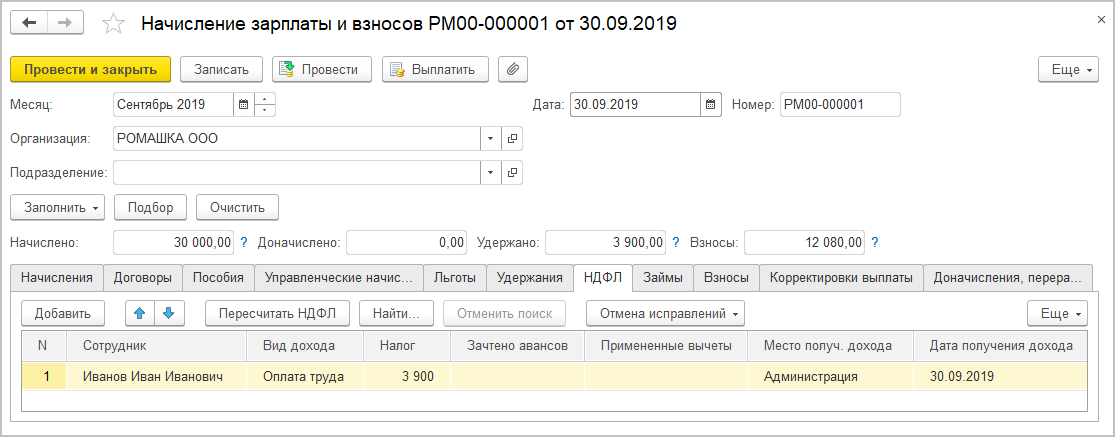The image size is (1115, 437).
Task: Click the help question mark beside Начислено
Action: tap(244, 242)
